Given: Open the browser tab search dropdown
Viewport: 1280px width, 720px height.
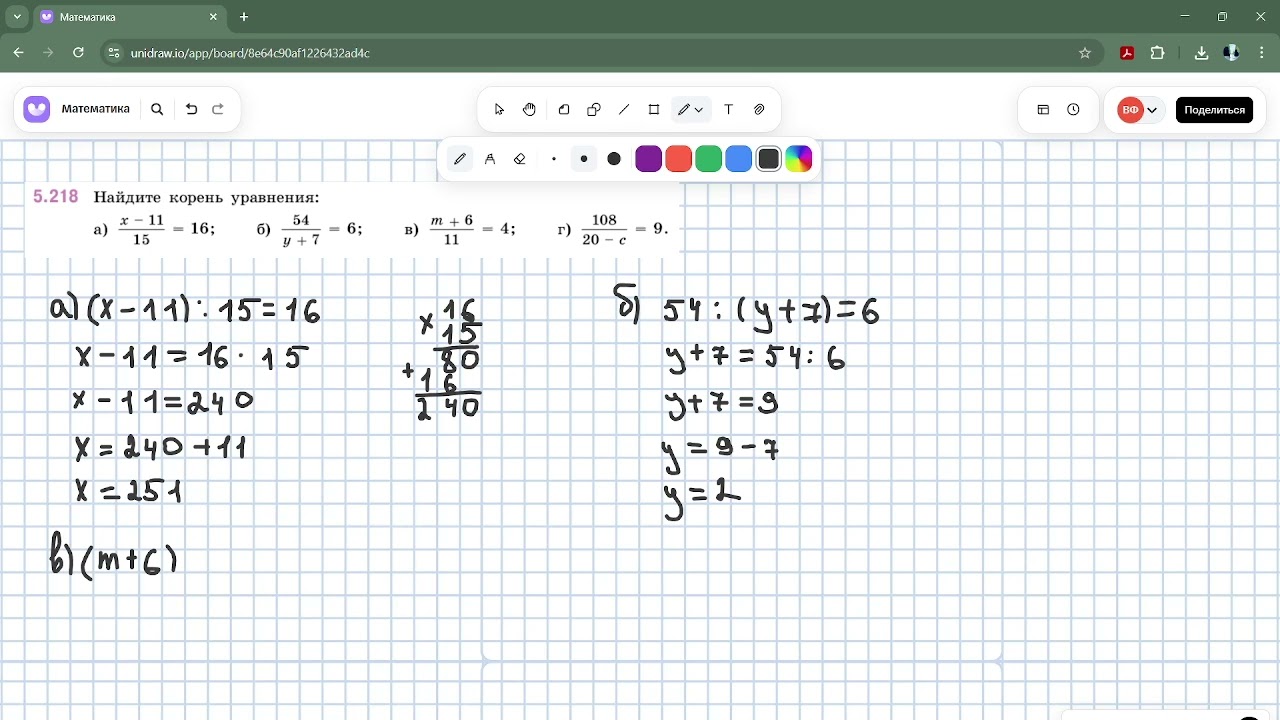Looking at the screenshot, I should click(17, 17).
